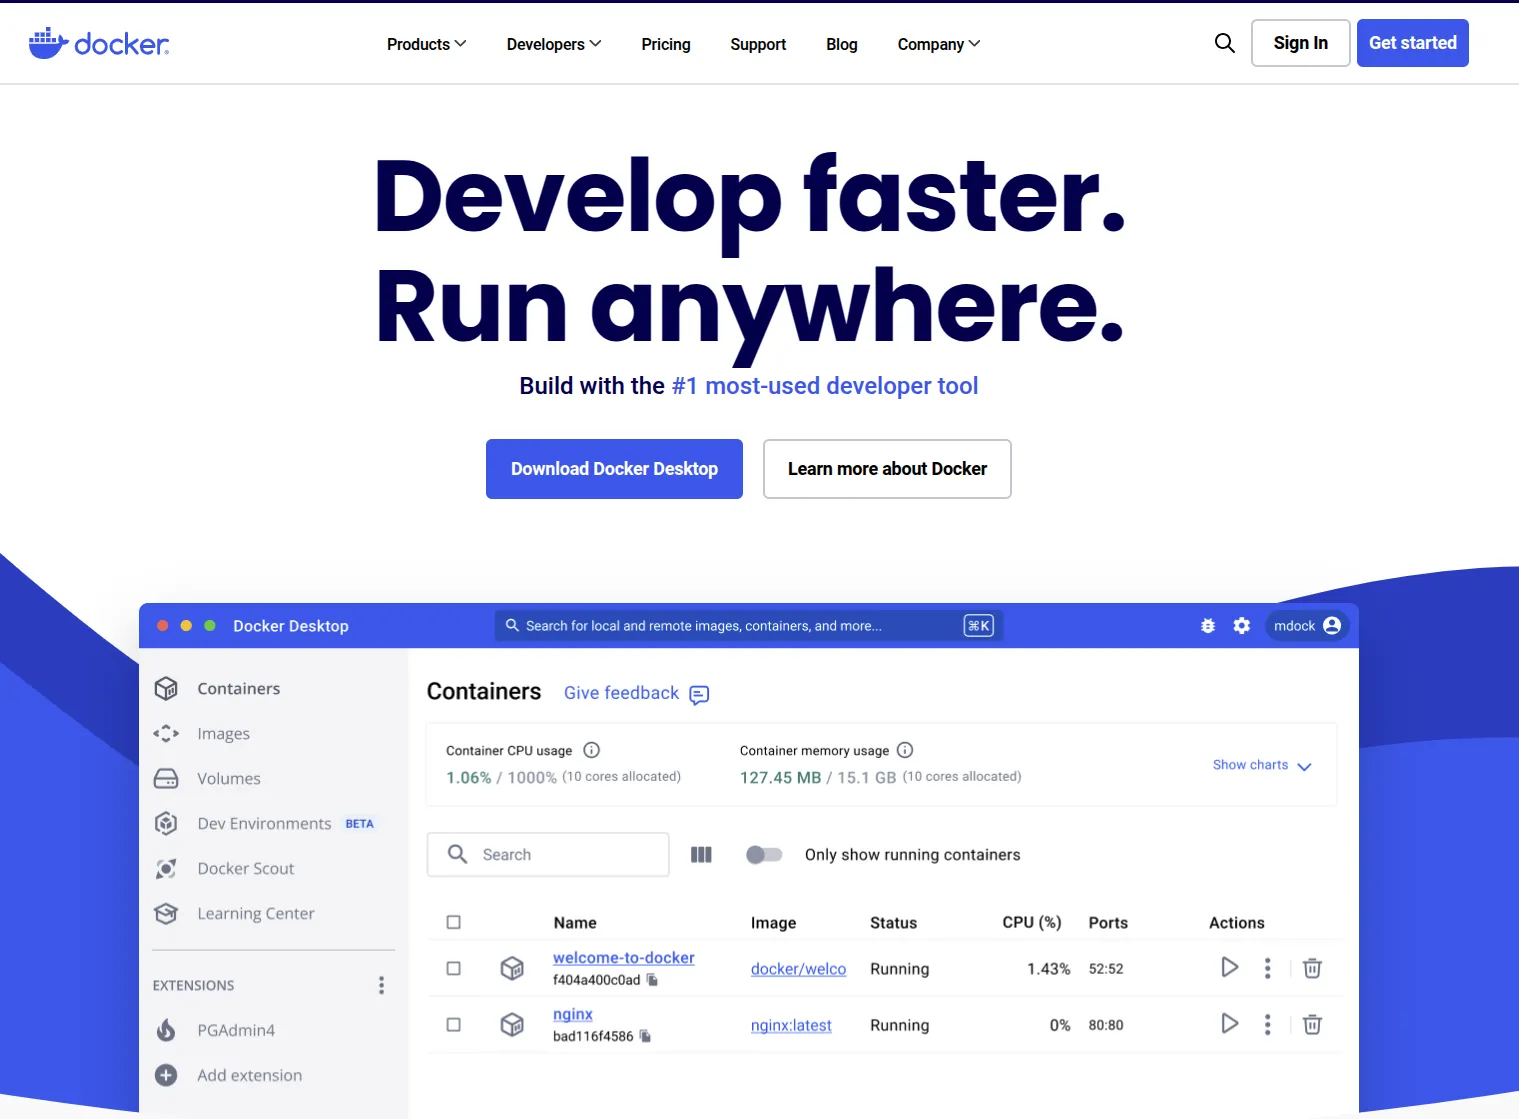Click the mdock user avatar icon
This screenshot has height=1119, width=1519.
(1332, 625)
